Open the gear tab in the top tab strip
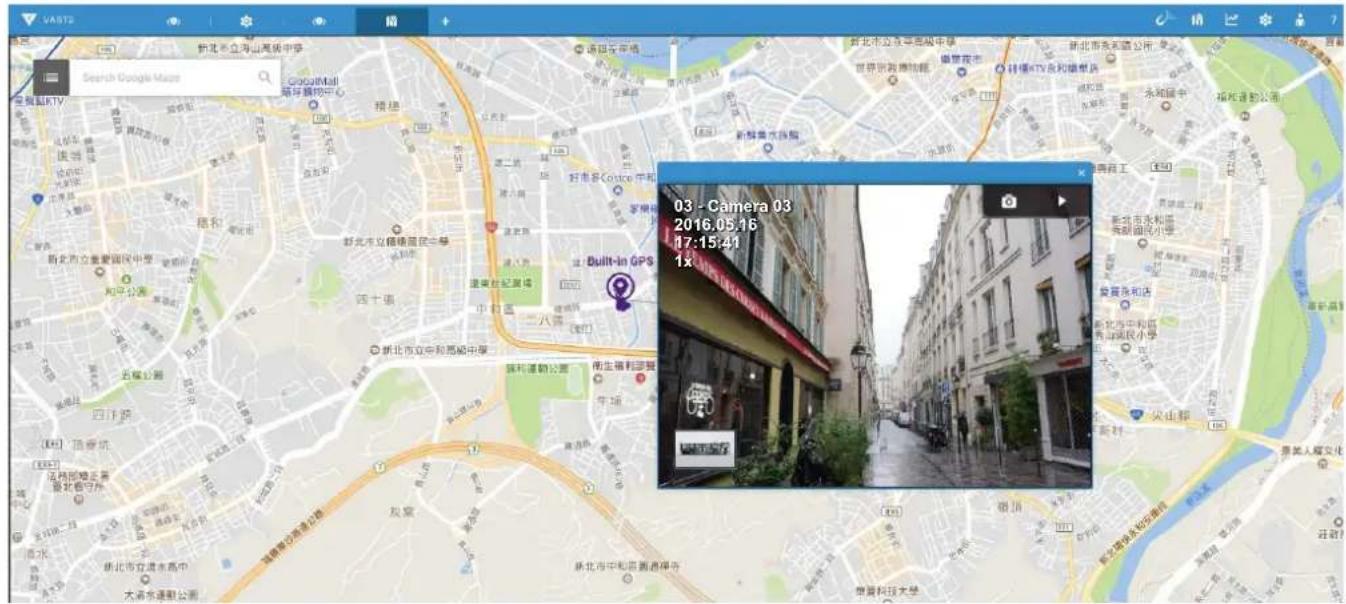This screenshot has width=1346, height=604. tap(247, 21)
